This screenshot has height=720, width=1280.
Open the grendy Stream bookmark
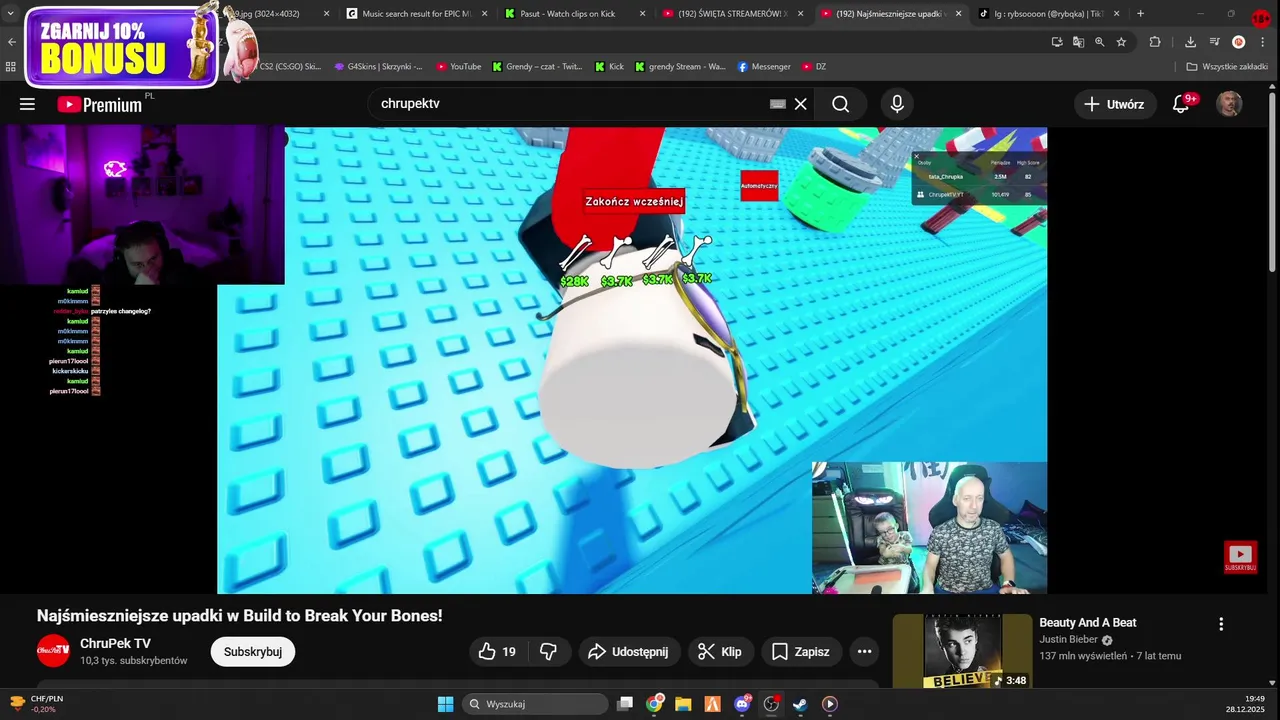(680, 67)
